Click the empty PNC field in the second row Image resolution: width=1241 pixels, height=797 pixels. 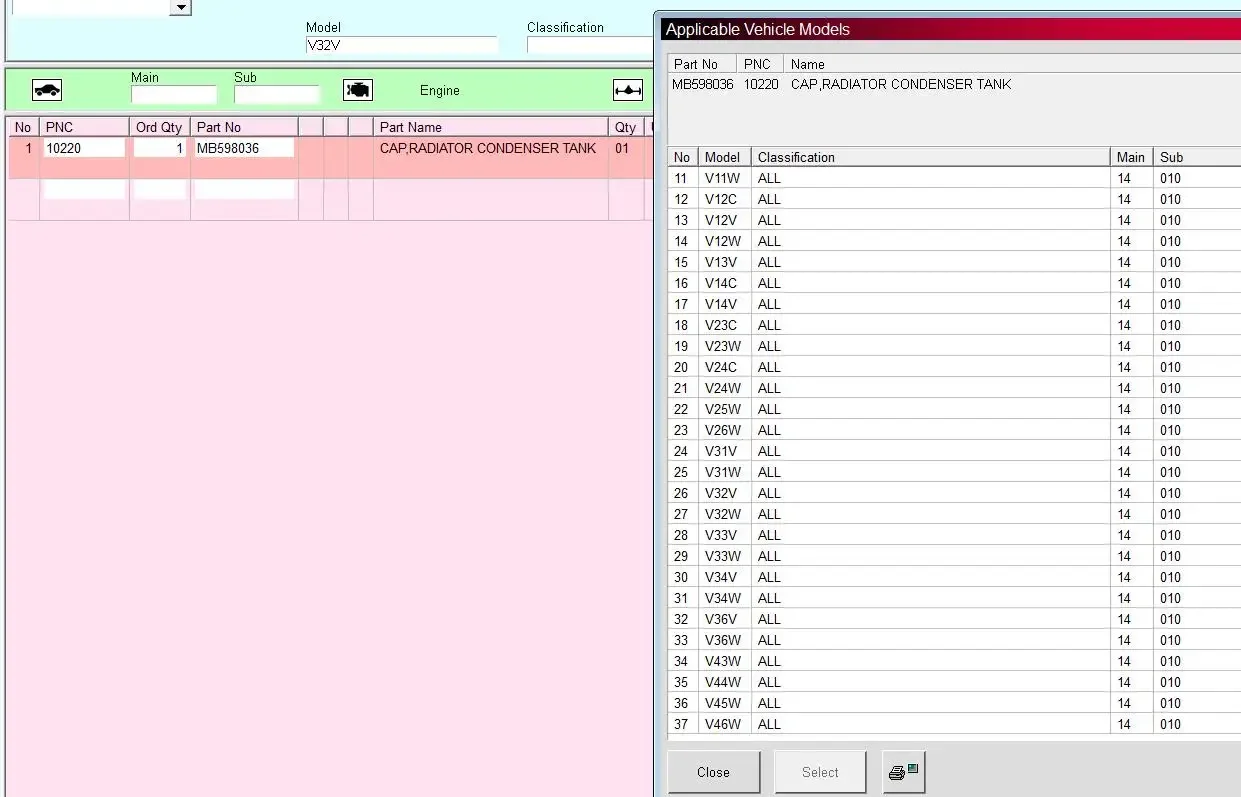coord(84,190)
